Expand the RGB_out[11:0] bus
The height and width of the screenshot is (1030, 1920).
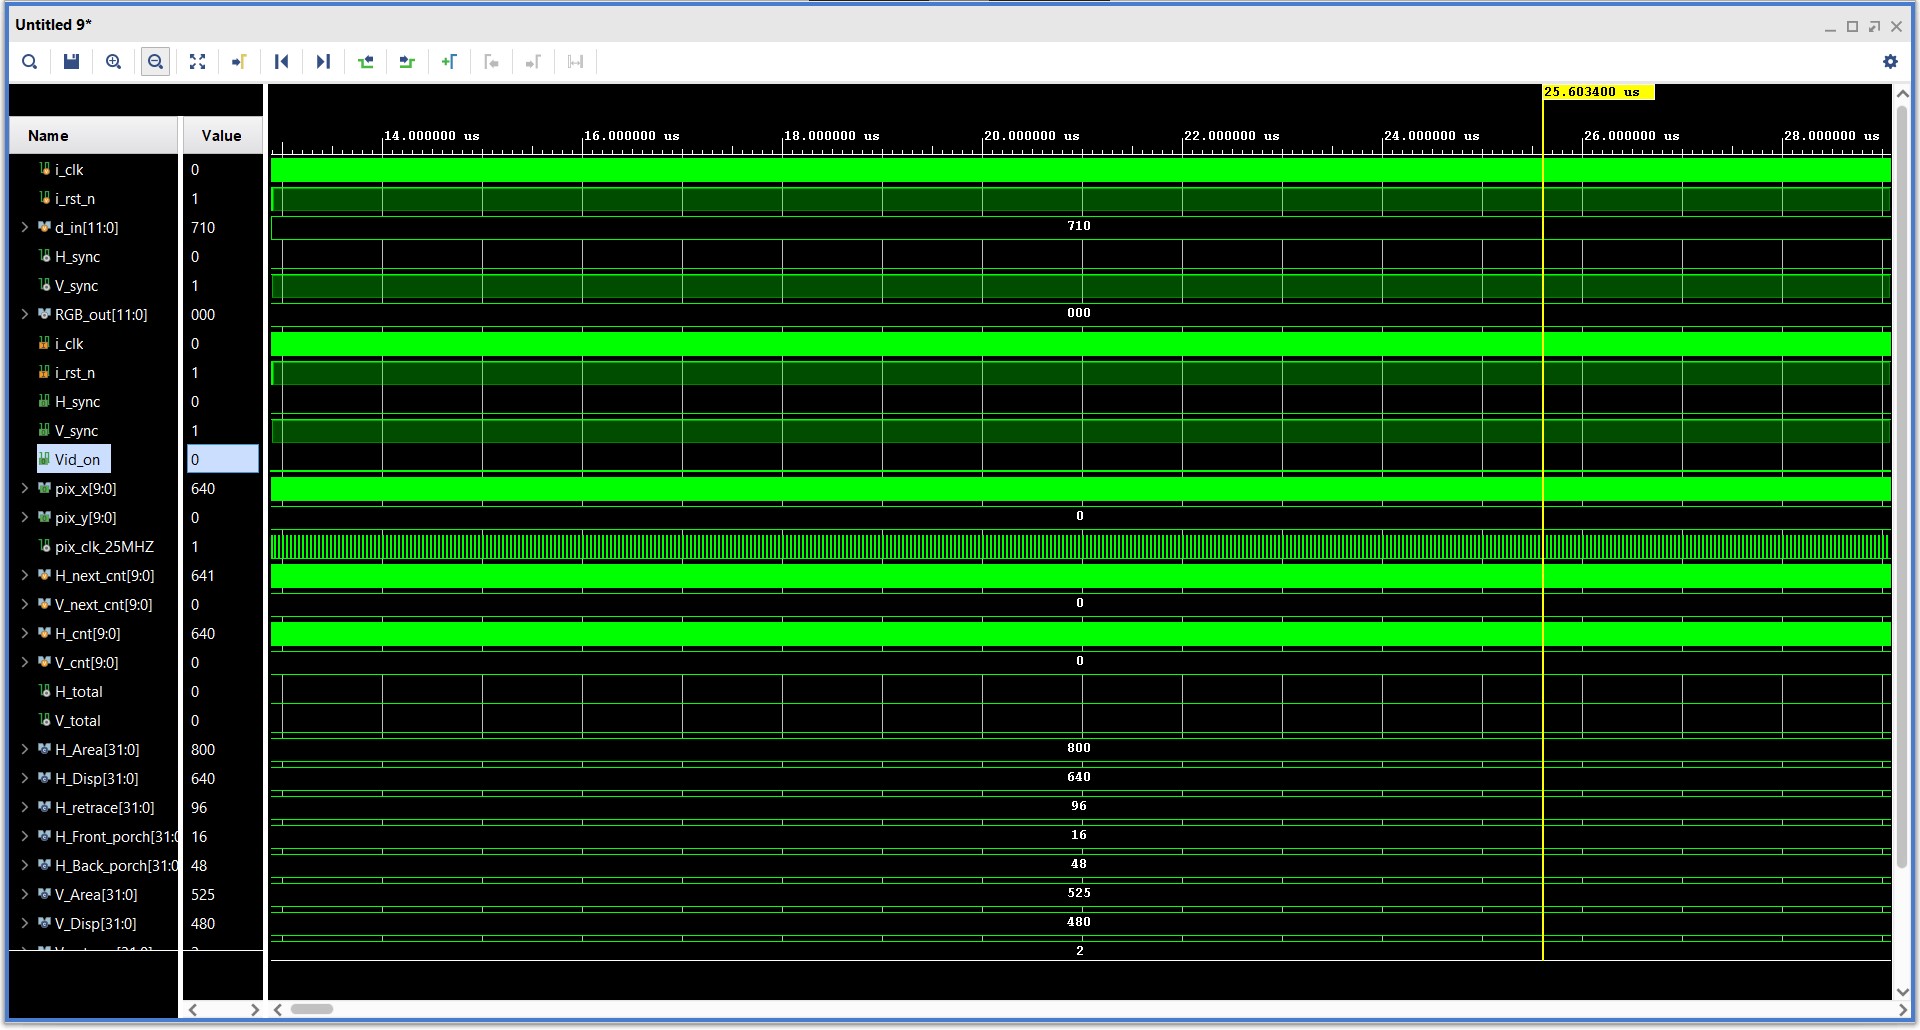click(25, 314)
